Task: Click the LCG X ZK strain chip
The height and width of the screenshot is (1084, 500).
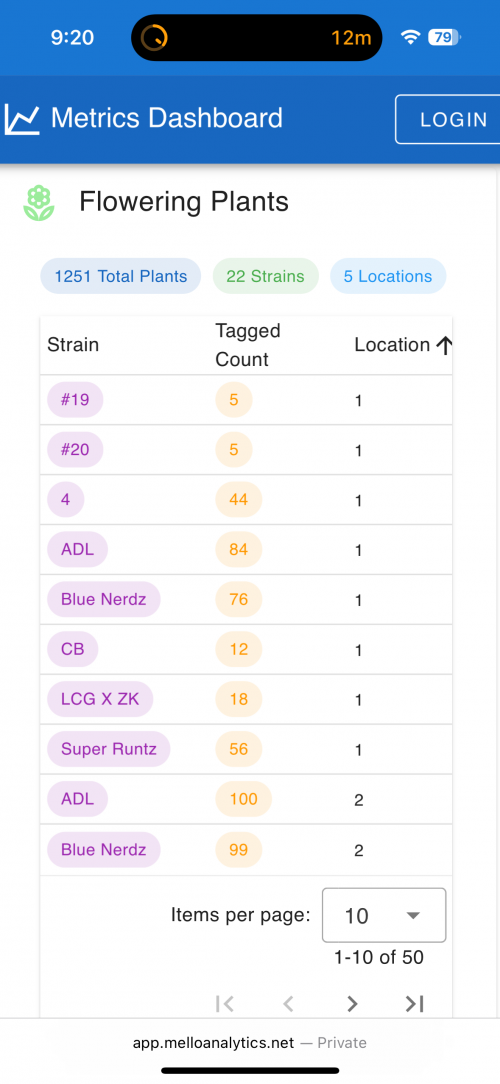Action: (100, 699)
